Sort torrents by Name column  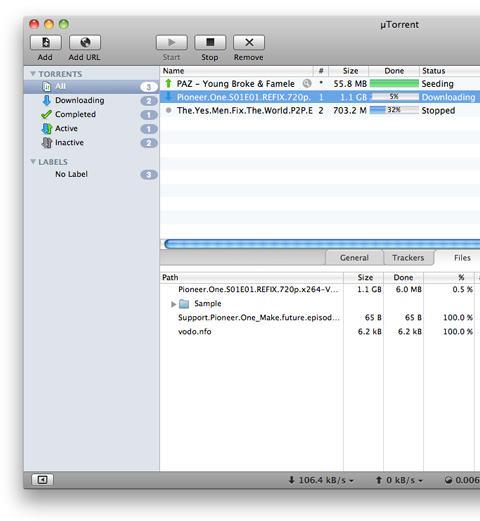click(237, 71)
